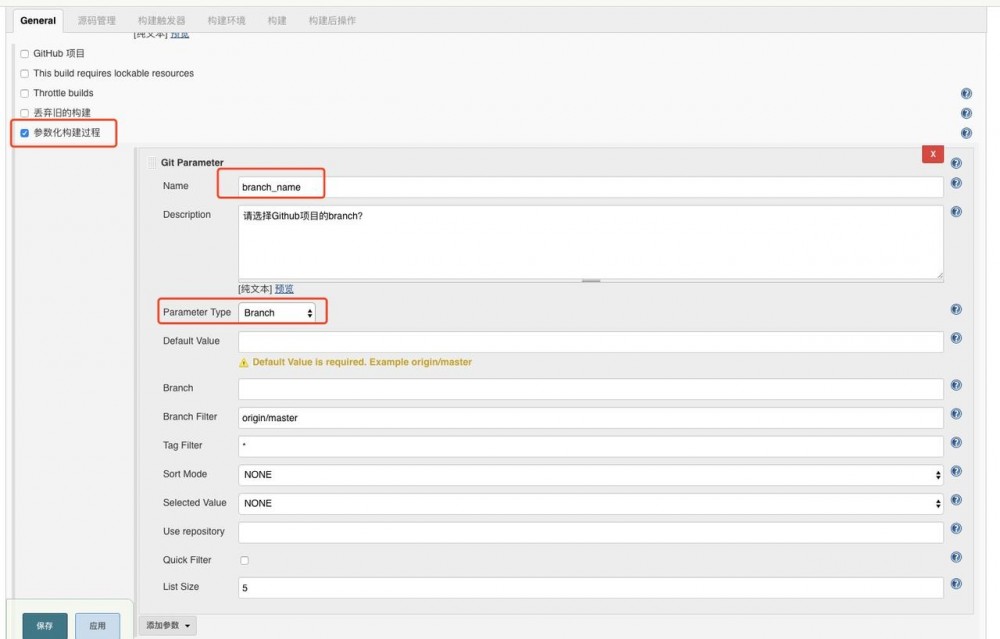Open help icon for Branch Filter
1000x639 pixels.
pos(956,414)
